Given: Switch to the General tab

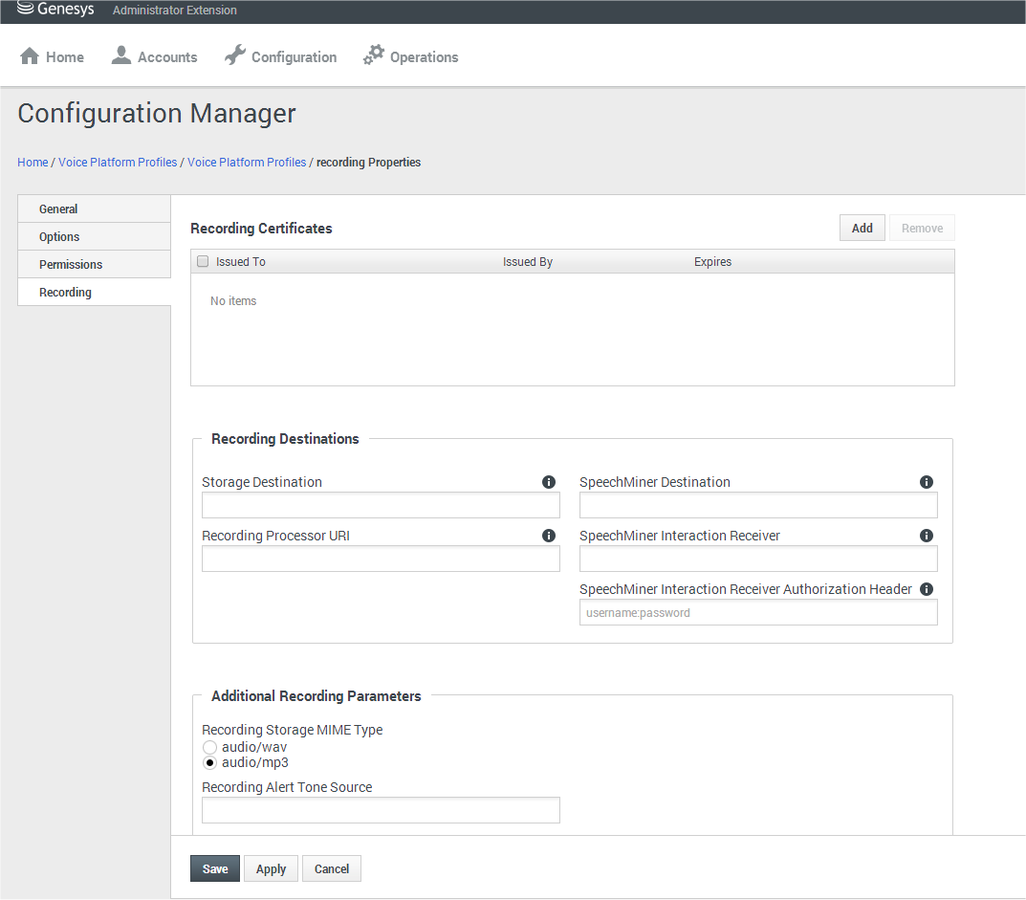Looking at the screenshot, I should point(94,209).
